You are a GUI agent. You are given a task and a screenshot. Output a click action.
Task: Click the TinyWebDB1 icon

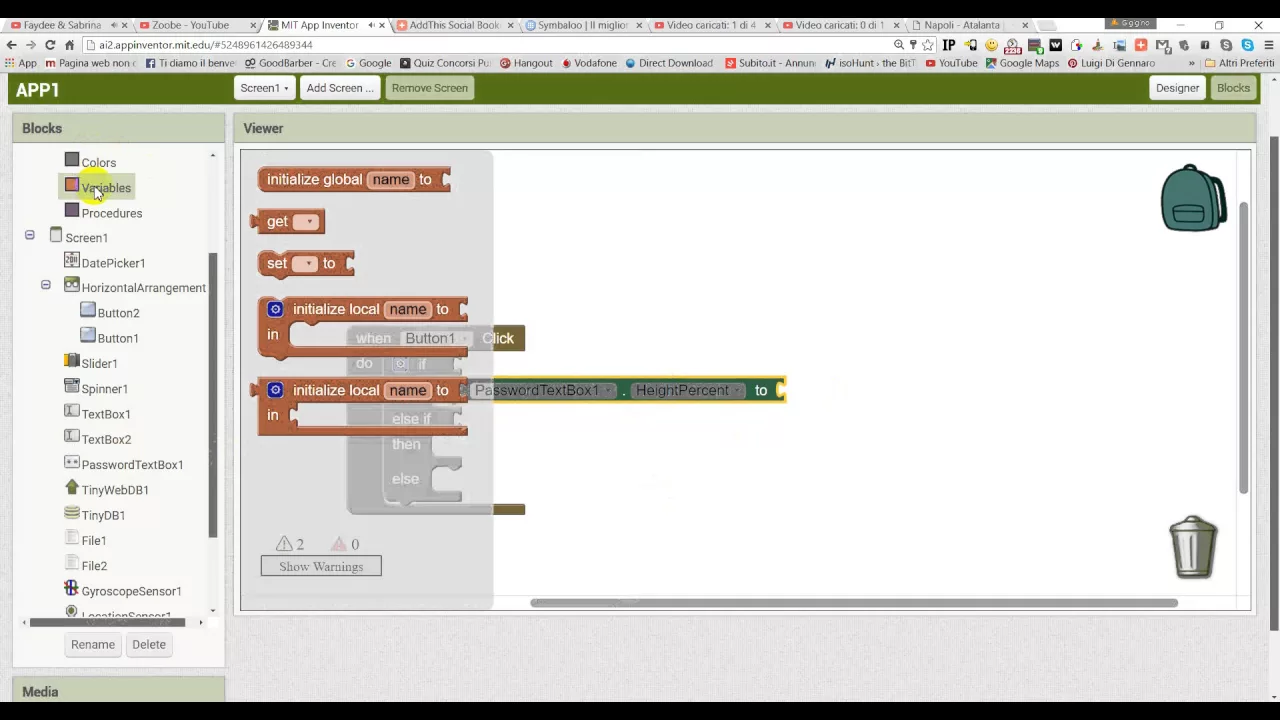coord(72,487)
